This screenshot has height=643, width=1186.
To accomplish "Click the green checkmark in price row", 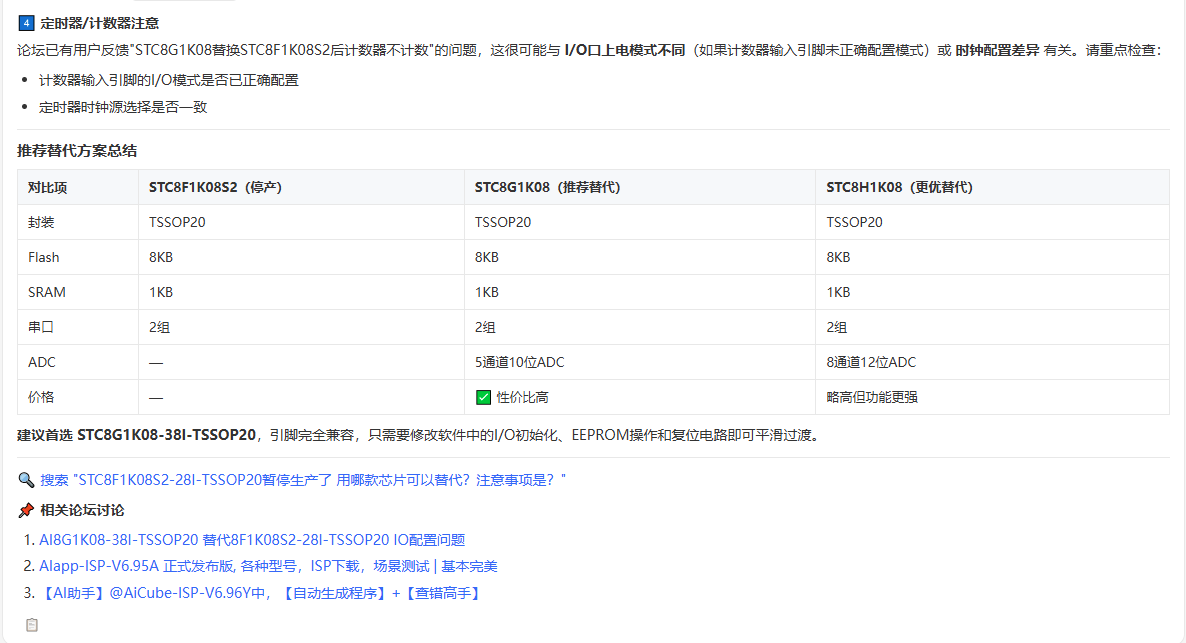I will point(483,397).
